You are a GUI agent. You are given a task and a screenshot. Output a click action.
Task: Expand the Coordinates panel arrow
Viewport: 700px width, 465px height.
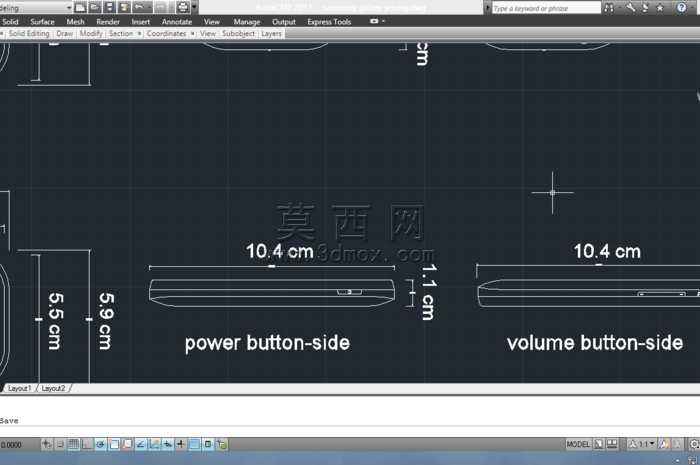pyautogui.click(x=192, y=33)
